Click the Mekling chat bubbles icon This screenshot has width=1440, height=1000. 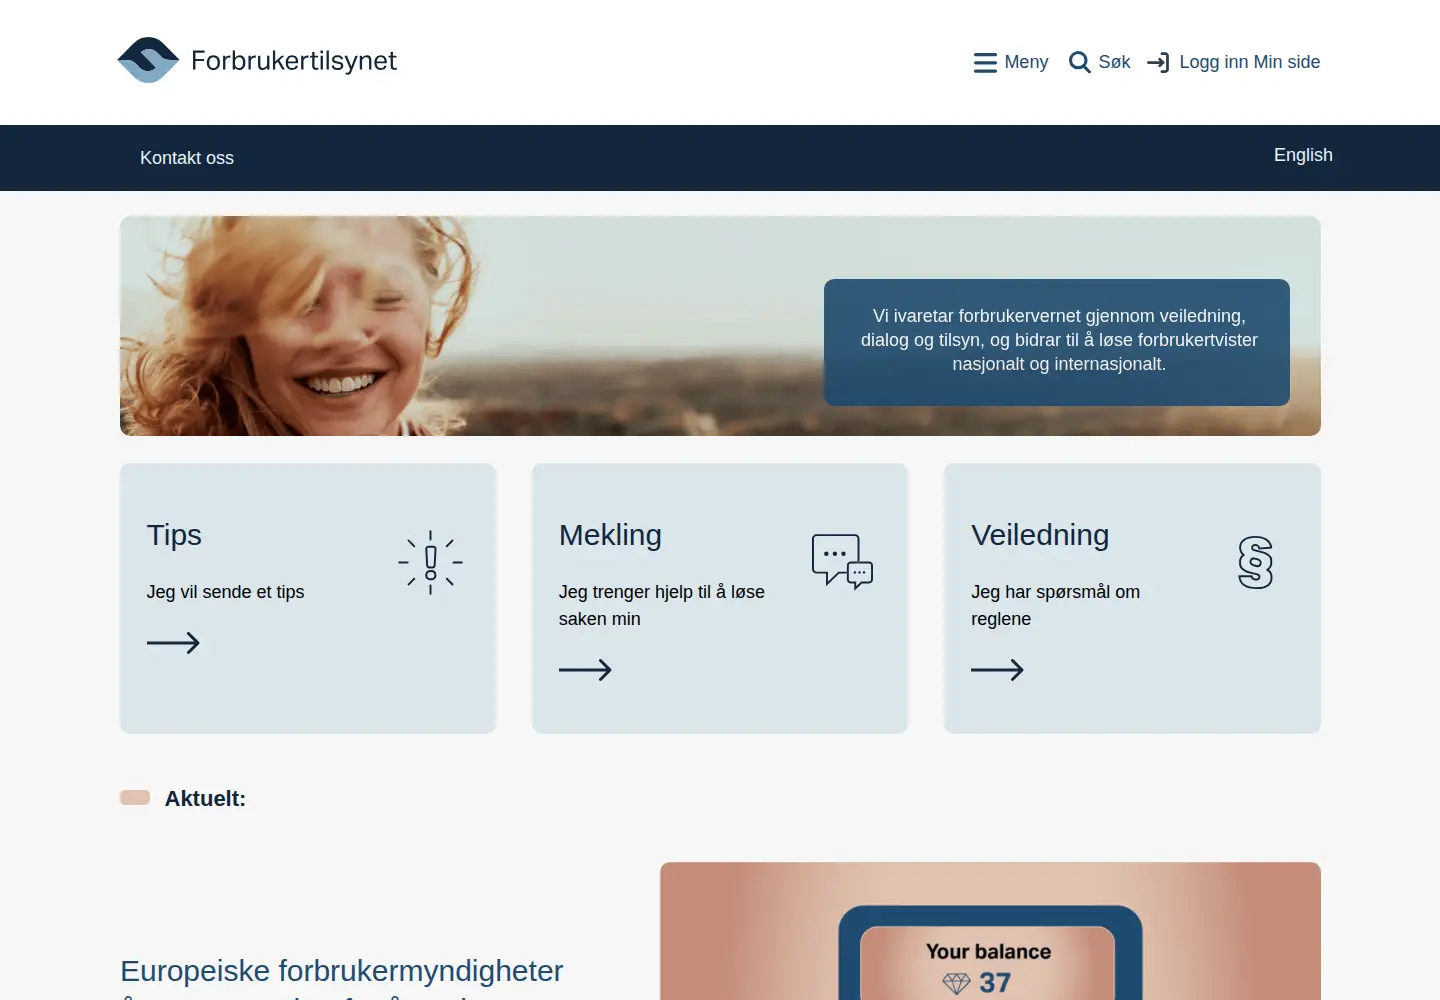pyautogui.click(x=843, y=561)
